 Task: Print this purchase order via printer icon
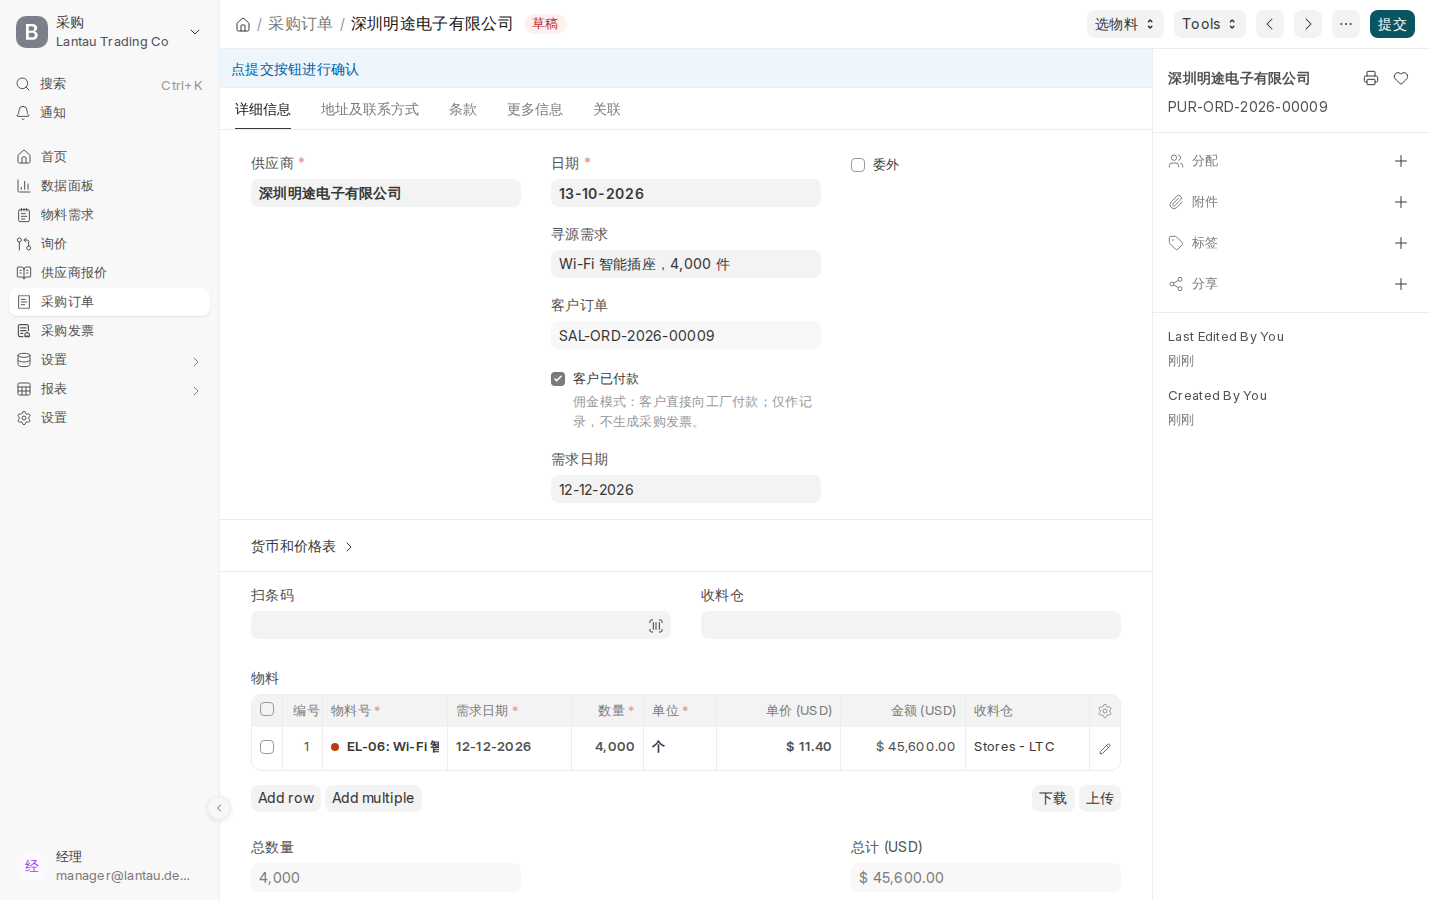tap(1371, 78)
